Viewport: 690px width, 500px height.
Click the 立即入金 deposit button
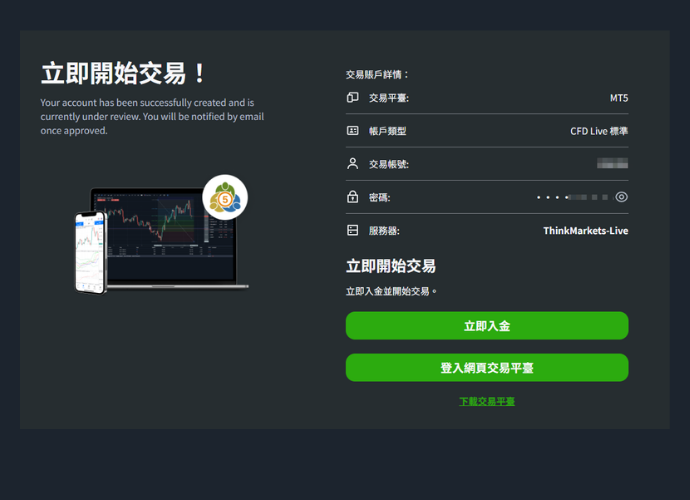click(487, 326)
